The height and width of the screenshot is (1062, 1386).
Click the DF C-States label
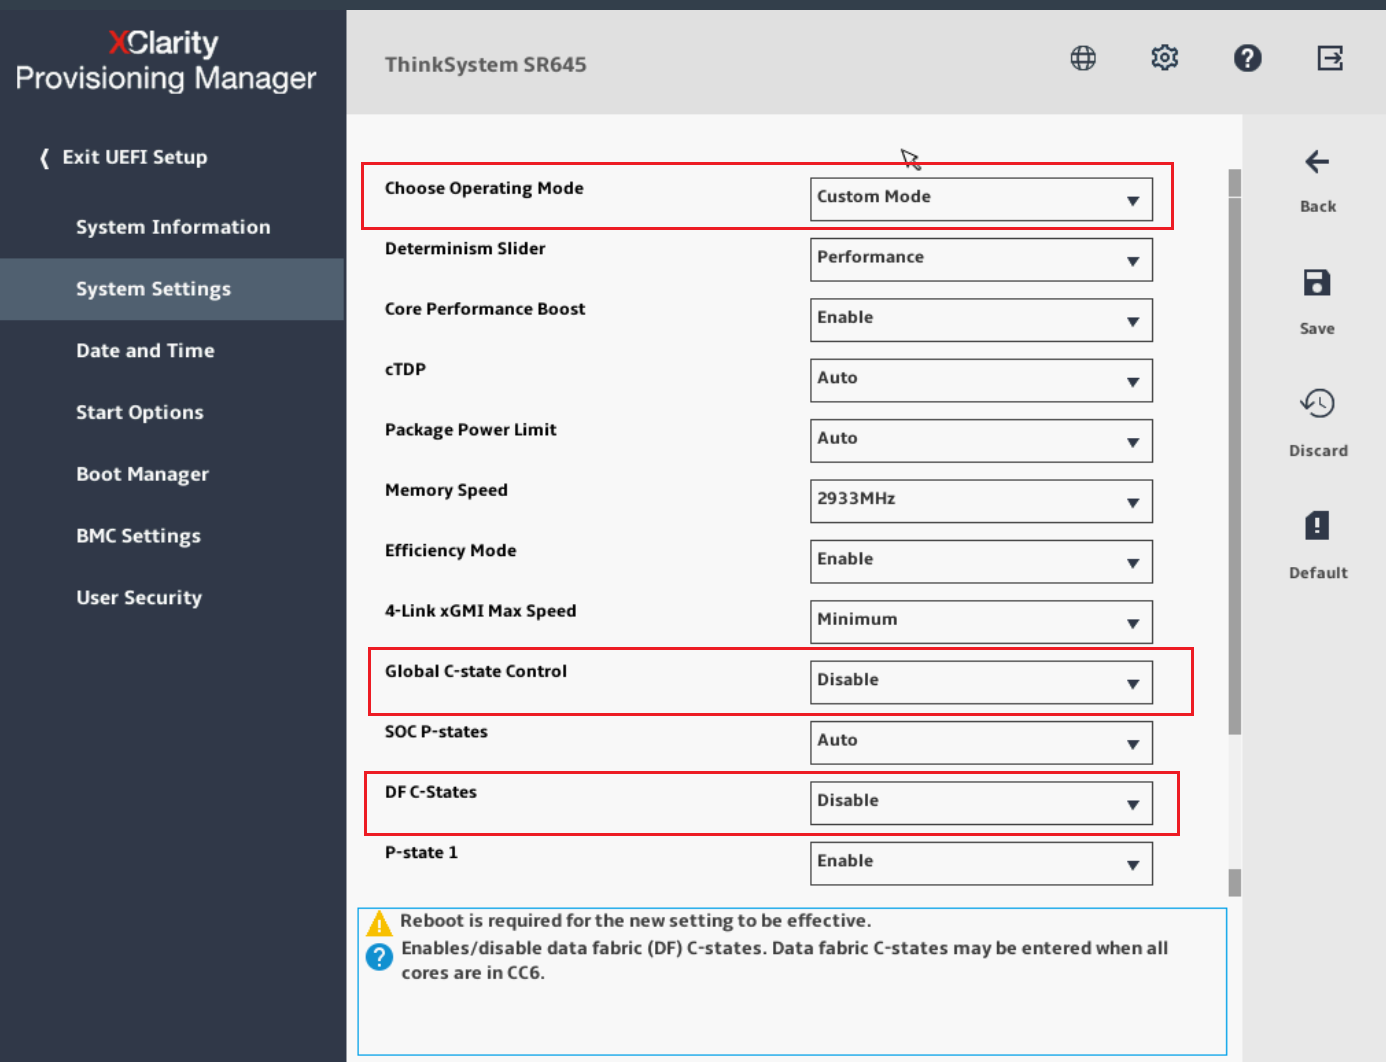(x=431, y=792)
